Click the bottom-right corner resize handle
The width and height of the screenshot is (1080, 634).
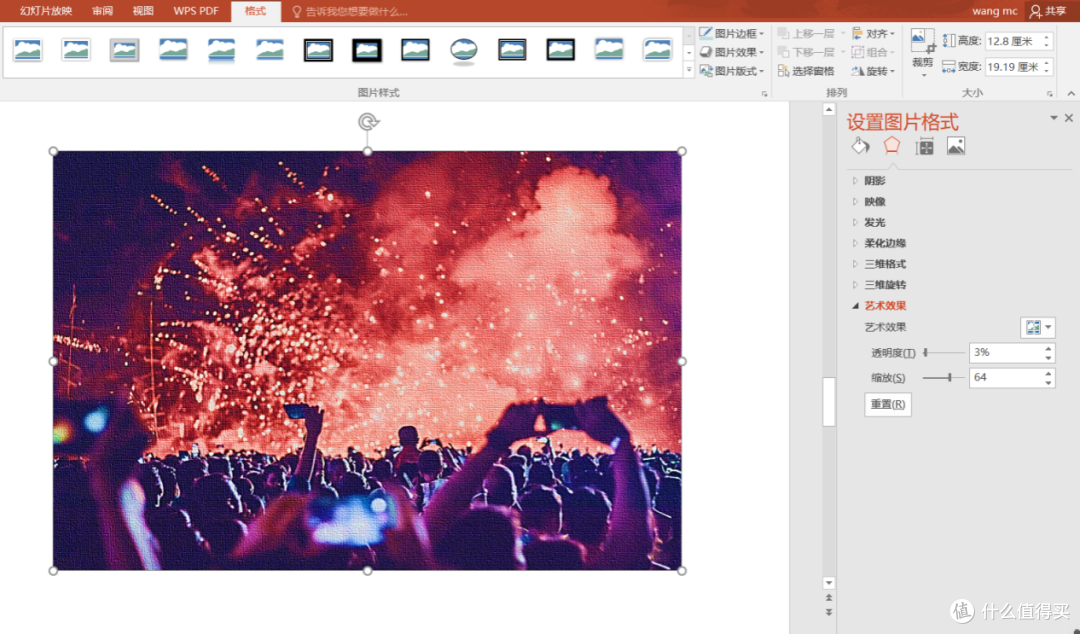[x=682, y=571]
